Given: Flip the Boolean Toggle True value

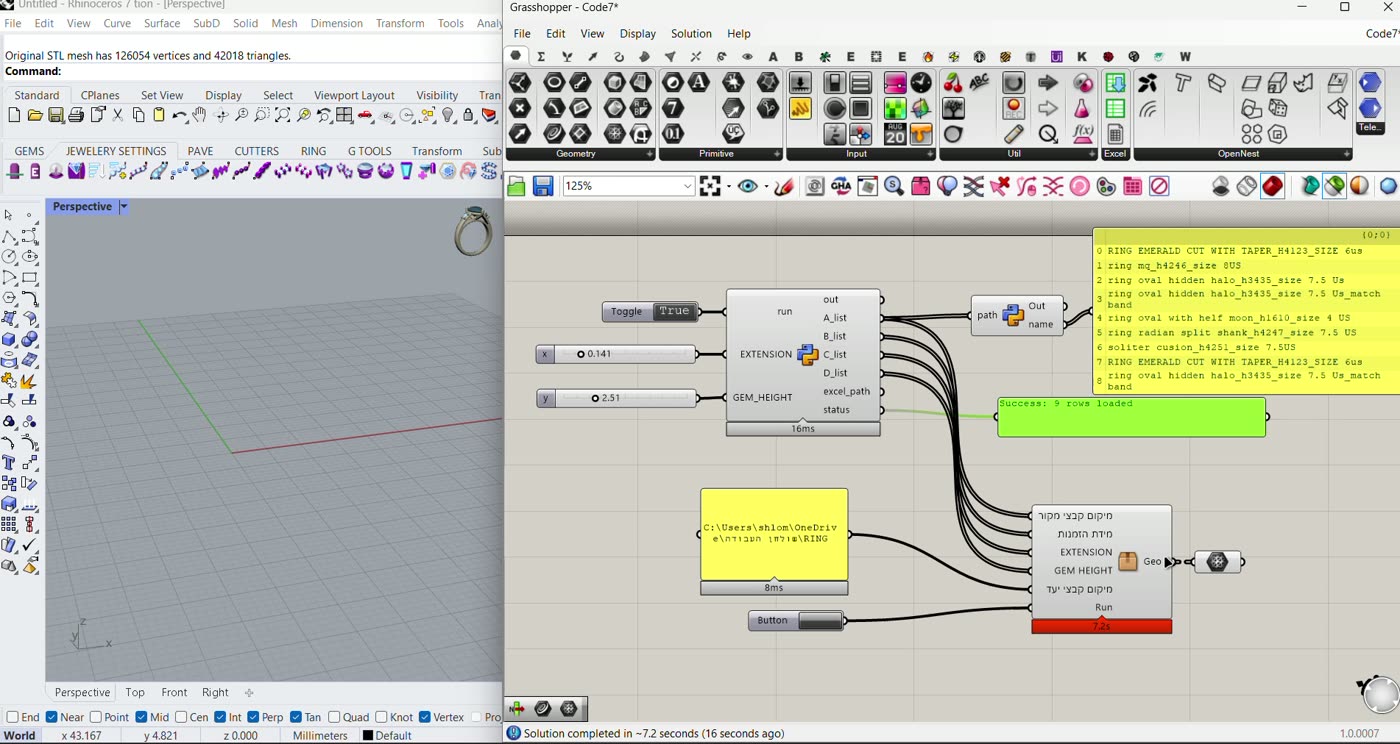Looking at the screenshot, I should coord(674,311).
